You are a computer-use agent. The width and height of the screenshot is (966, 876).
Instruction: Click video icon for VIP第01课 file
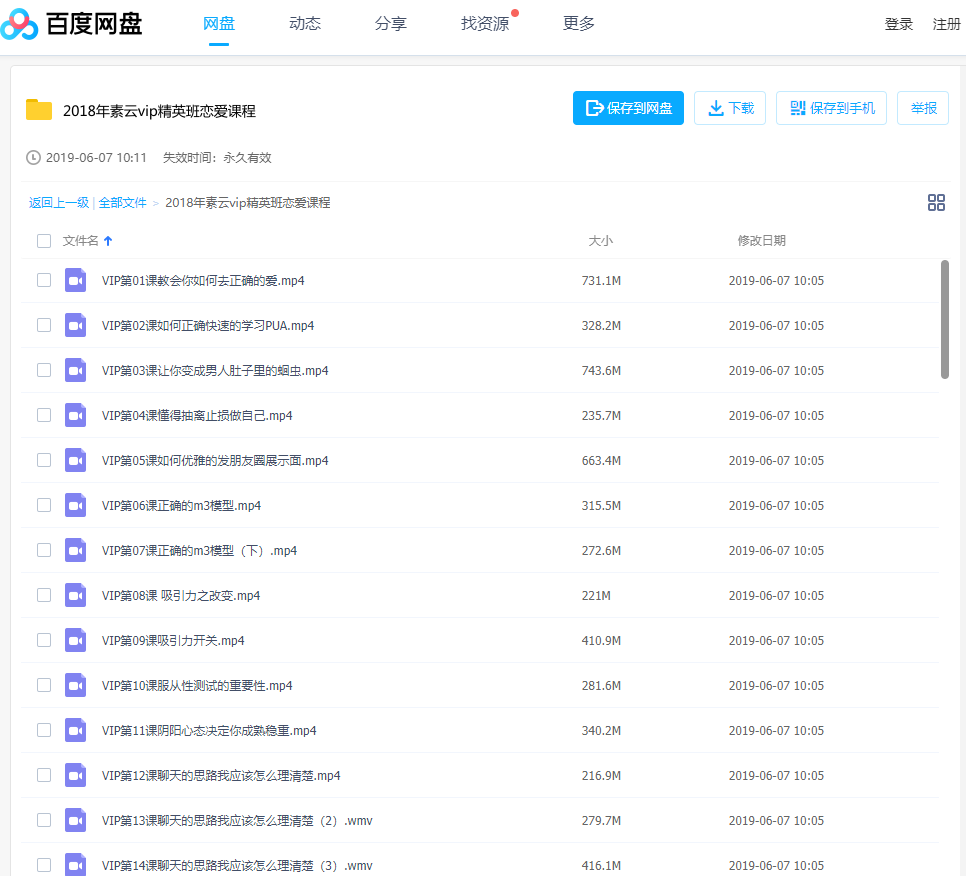point(75,280)
